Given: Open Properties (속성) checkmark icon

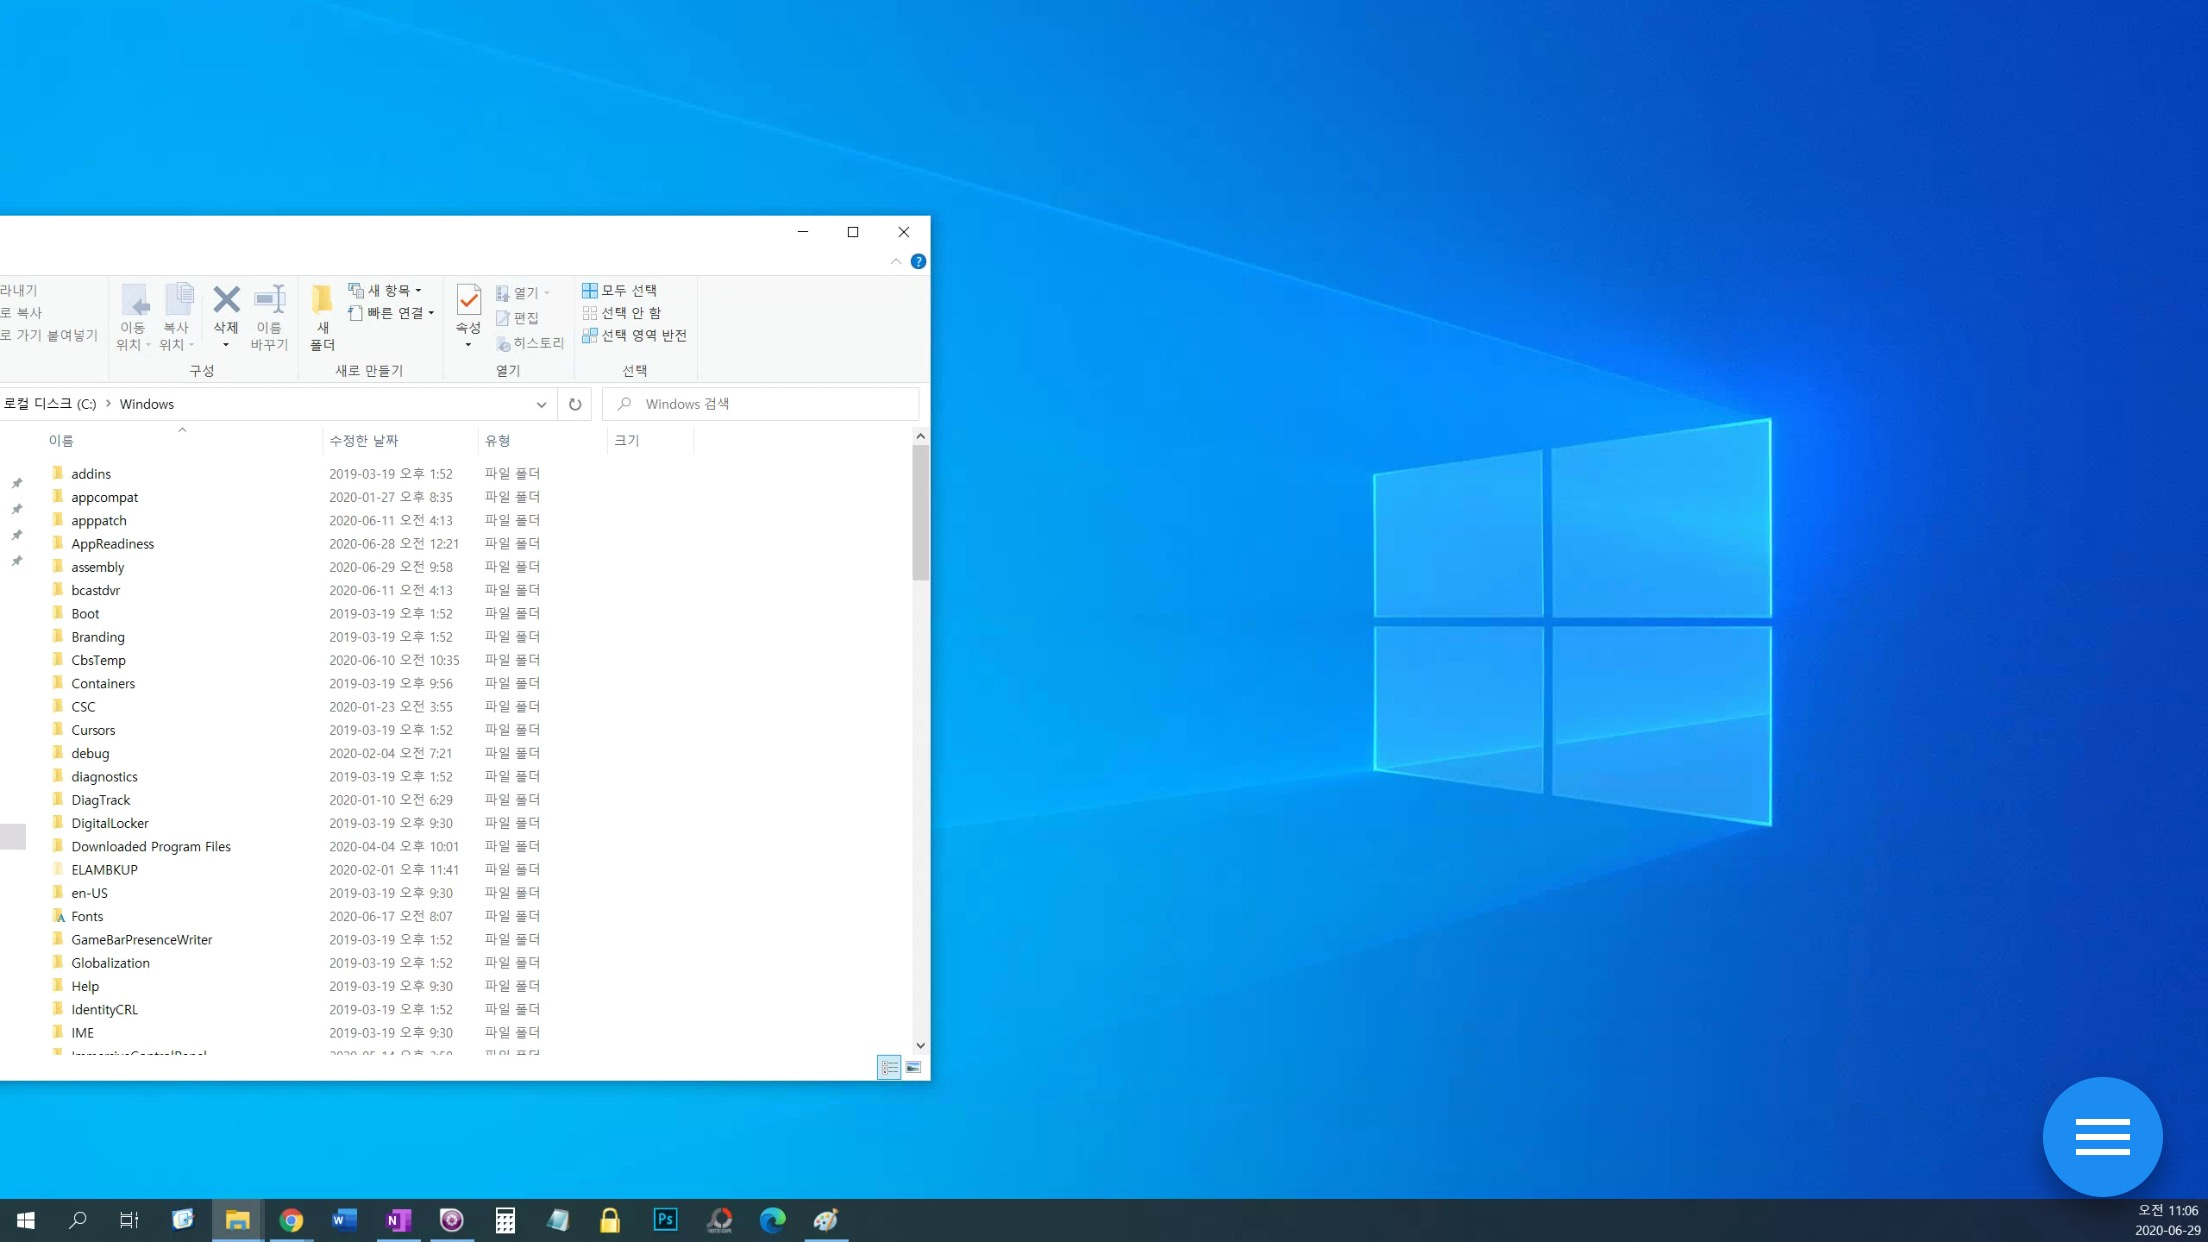Looking at the screenshot, I should click(468, 300).
